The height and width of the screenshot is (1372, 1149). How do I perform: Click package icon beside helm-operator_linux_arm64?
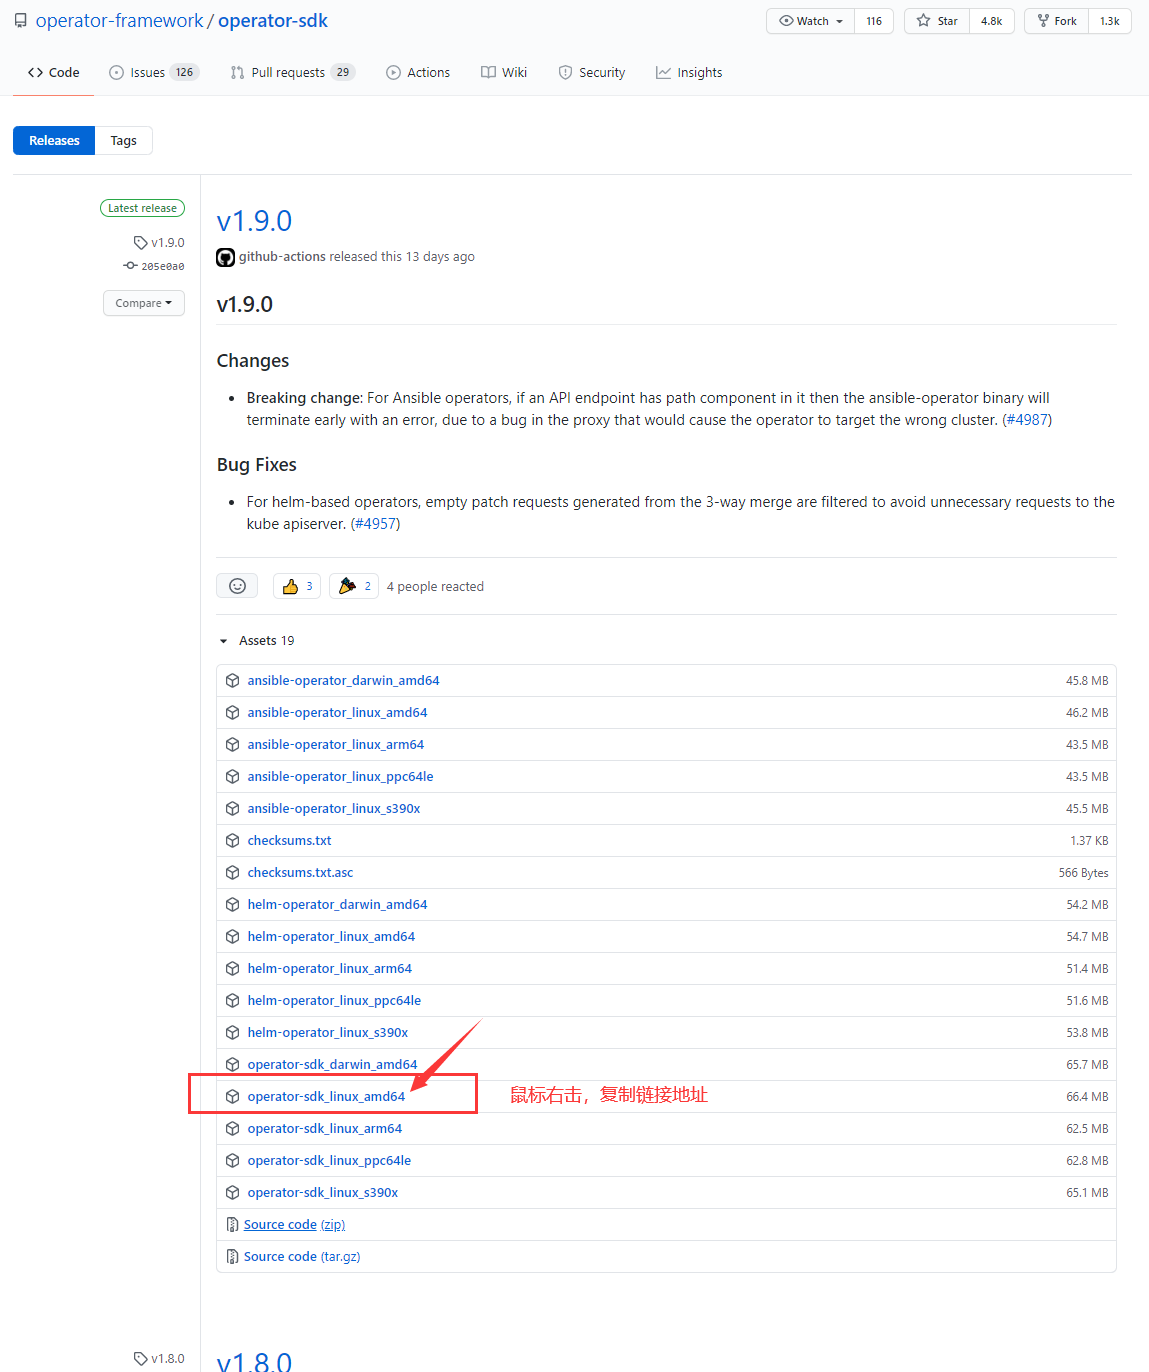point(232,968)
